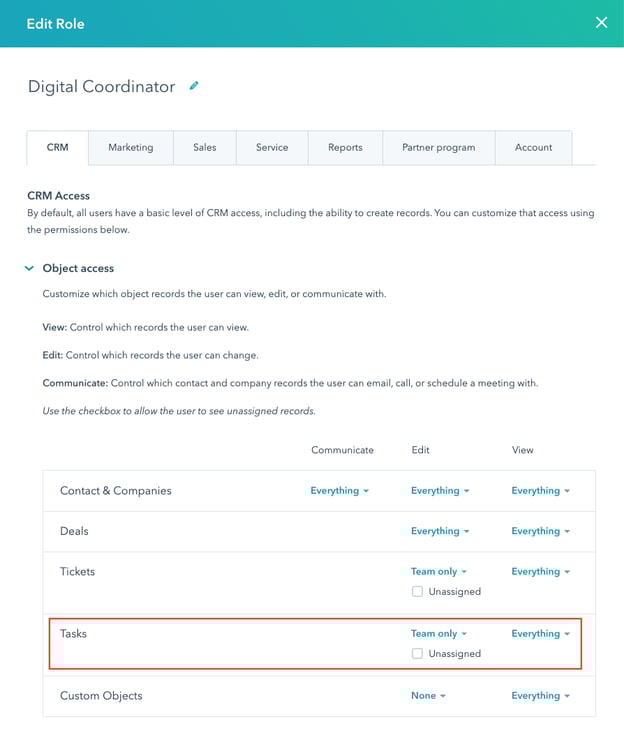Enable Unassigned checkbox for Tasks
Viewport: 624px width, 742px height.
tap(417, 653)
